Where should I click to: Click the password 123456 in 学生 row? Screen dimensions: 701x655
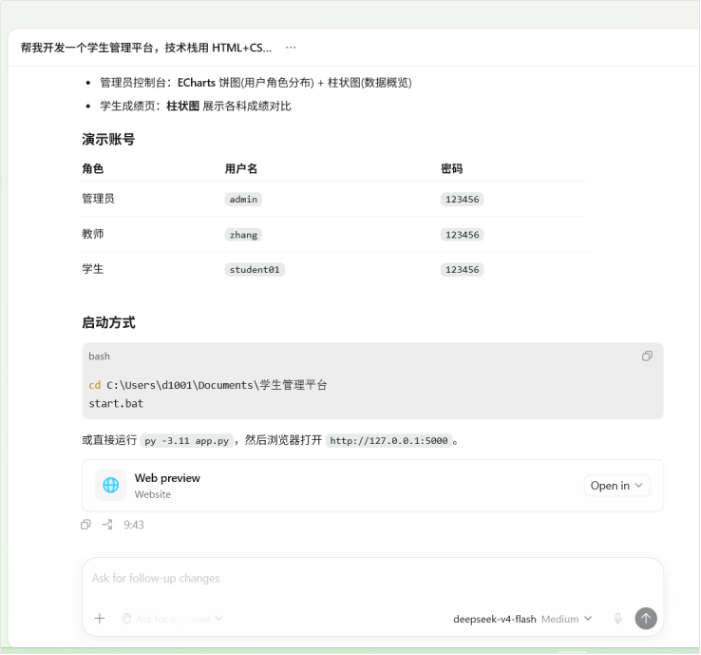click(462, 270)
